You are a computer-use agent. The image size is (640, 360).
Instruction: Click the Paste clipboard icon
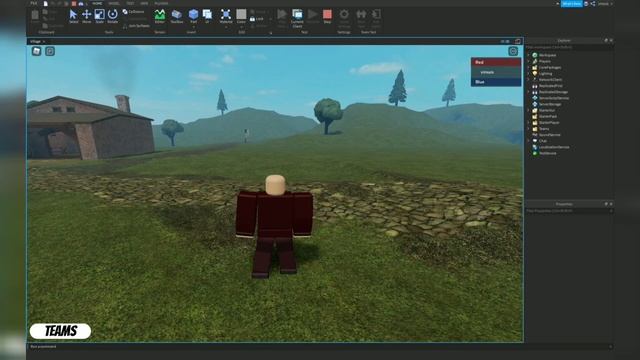(35, 16)
